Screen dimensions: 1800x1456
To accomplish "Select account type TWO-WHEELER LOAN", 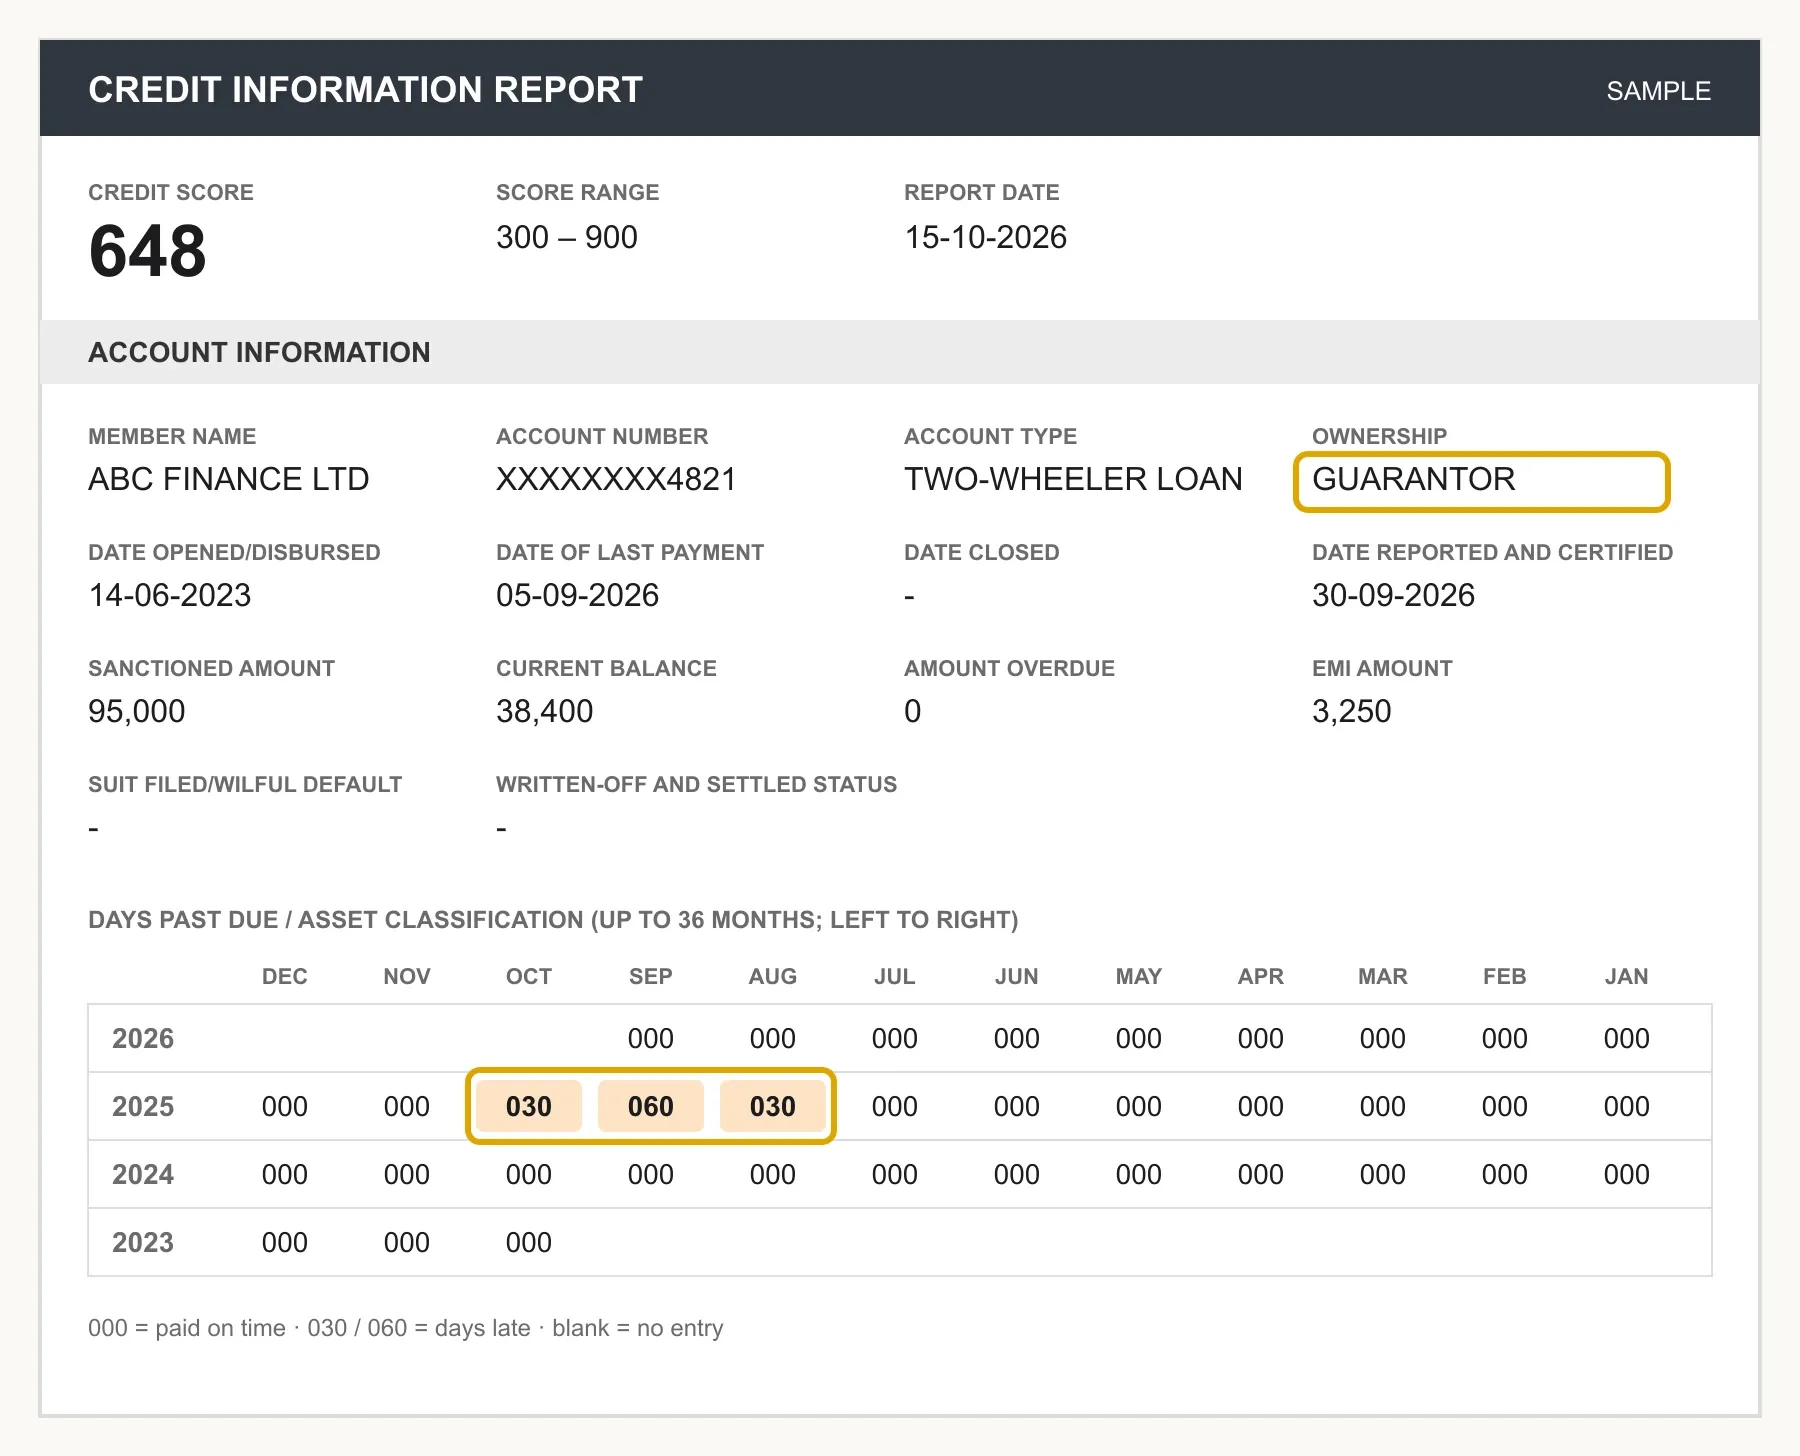I will click(x=1073, y=479).
